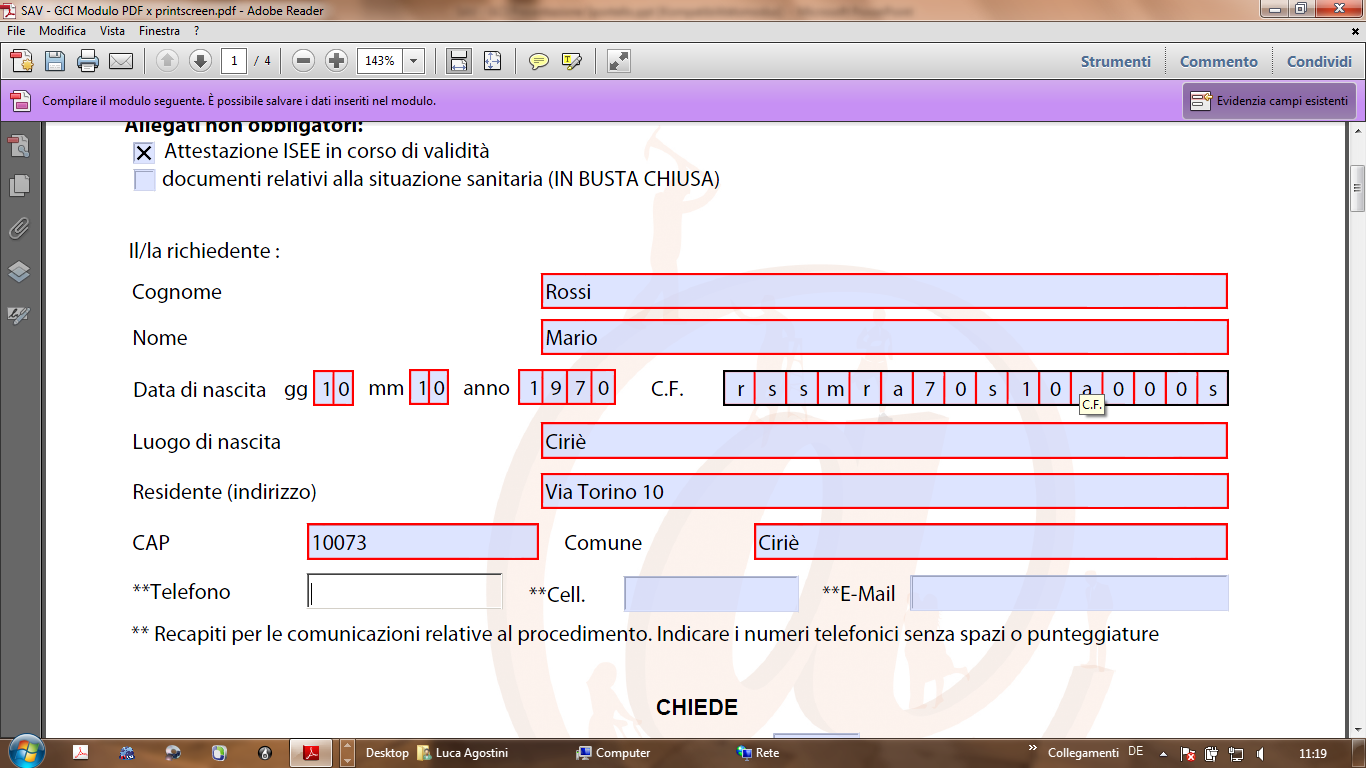The width and height of the screenshot is (1366, 768).
Task: Check documenti relativi alla situazione sanitaria box
Action: click(x=144, y=180)
